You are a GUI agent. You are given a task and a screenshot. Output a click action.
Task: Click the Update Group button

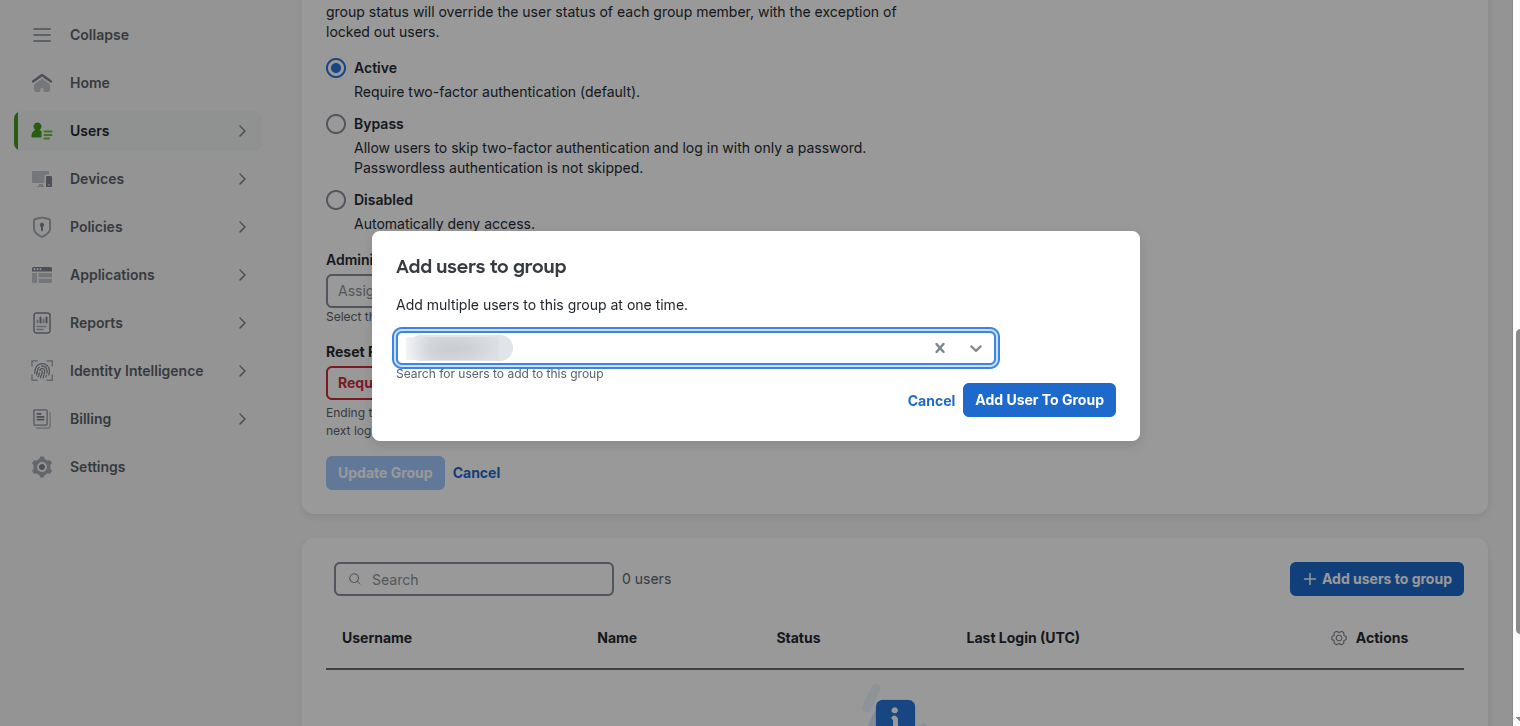385,473
